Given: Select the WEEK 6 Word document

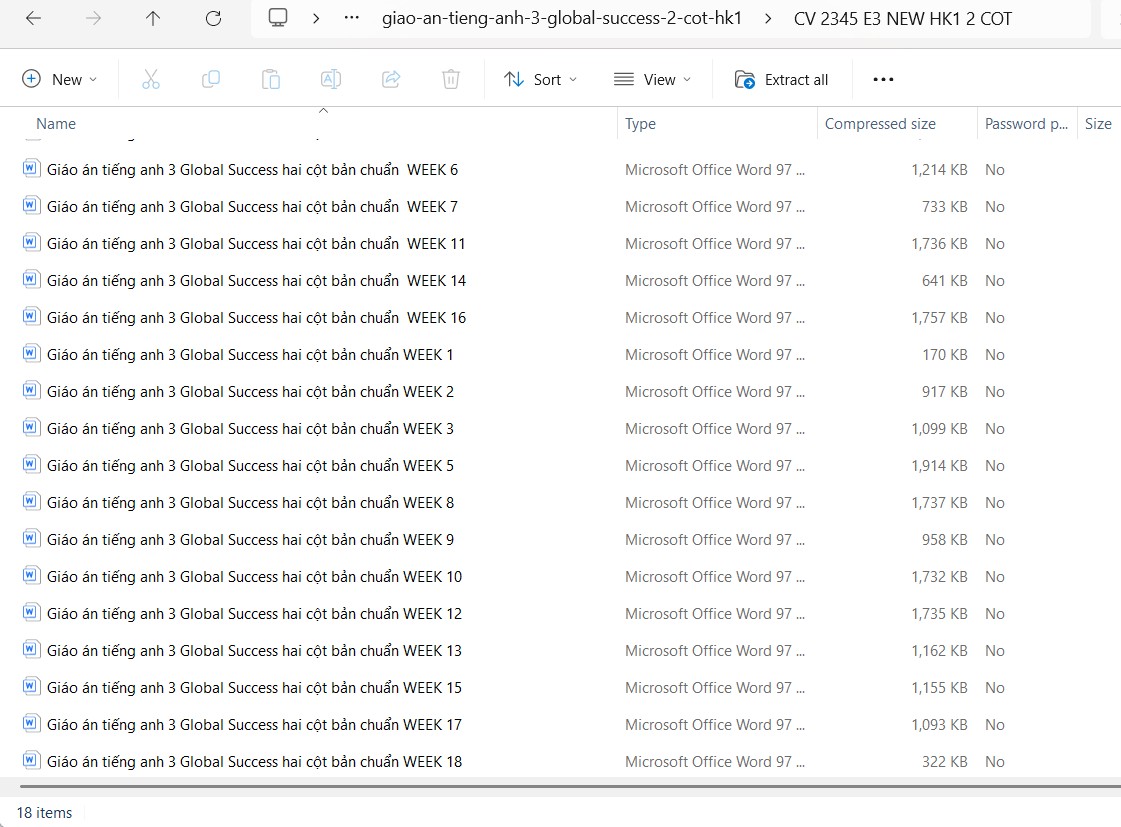Looking at the screenshot, I should coord(252,170).
